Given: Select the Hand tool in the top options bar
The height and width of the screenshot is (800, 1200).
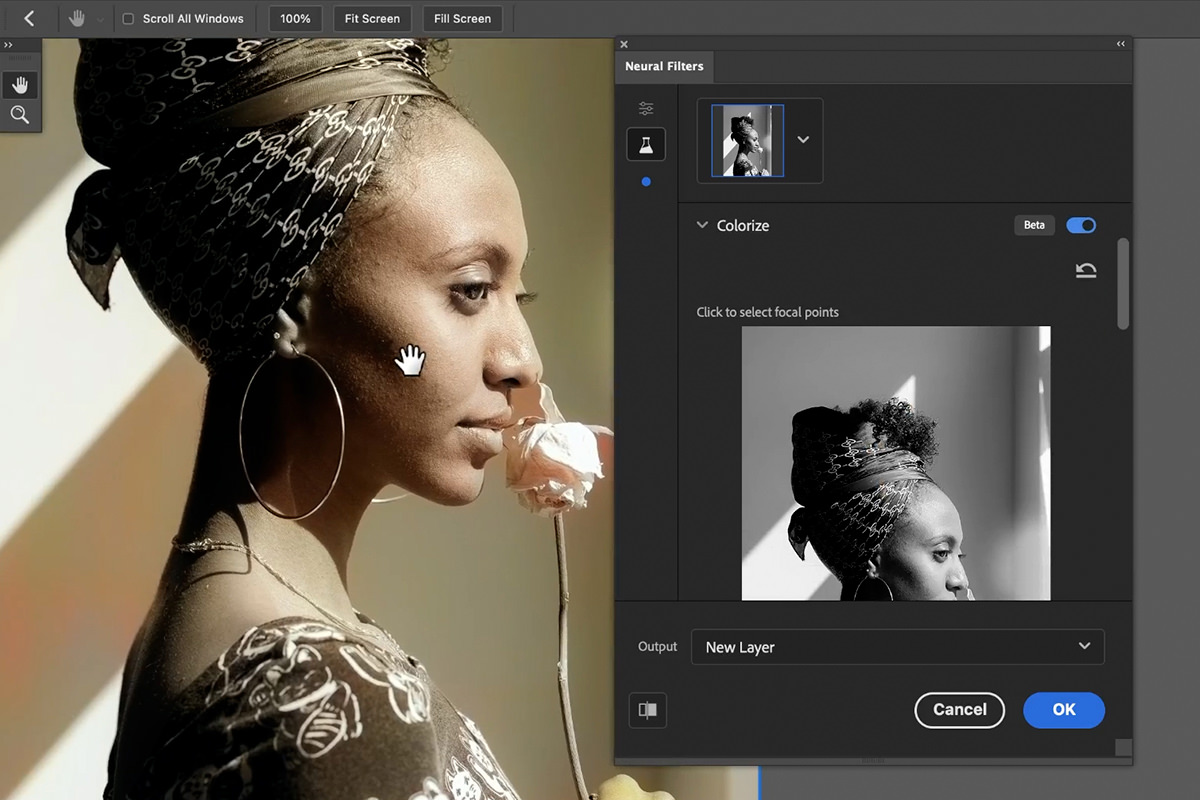Looking at the screenshot, I should pyautogui.click(x=76, y=17).
